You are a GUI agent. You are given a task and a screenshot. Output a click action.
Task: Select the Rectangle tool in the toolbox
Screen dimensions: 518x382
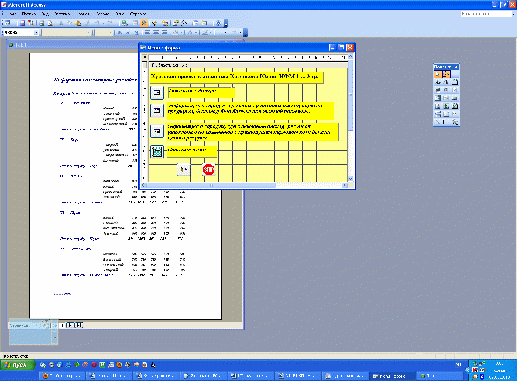(x=444, y=122)
